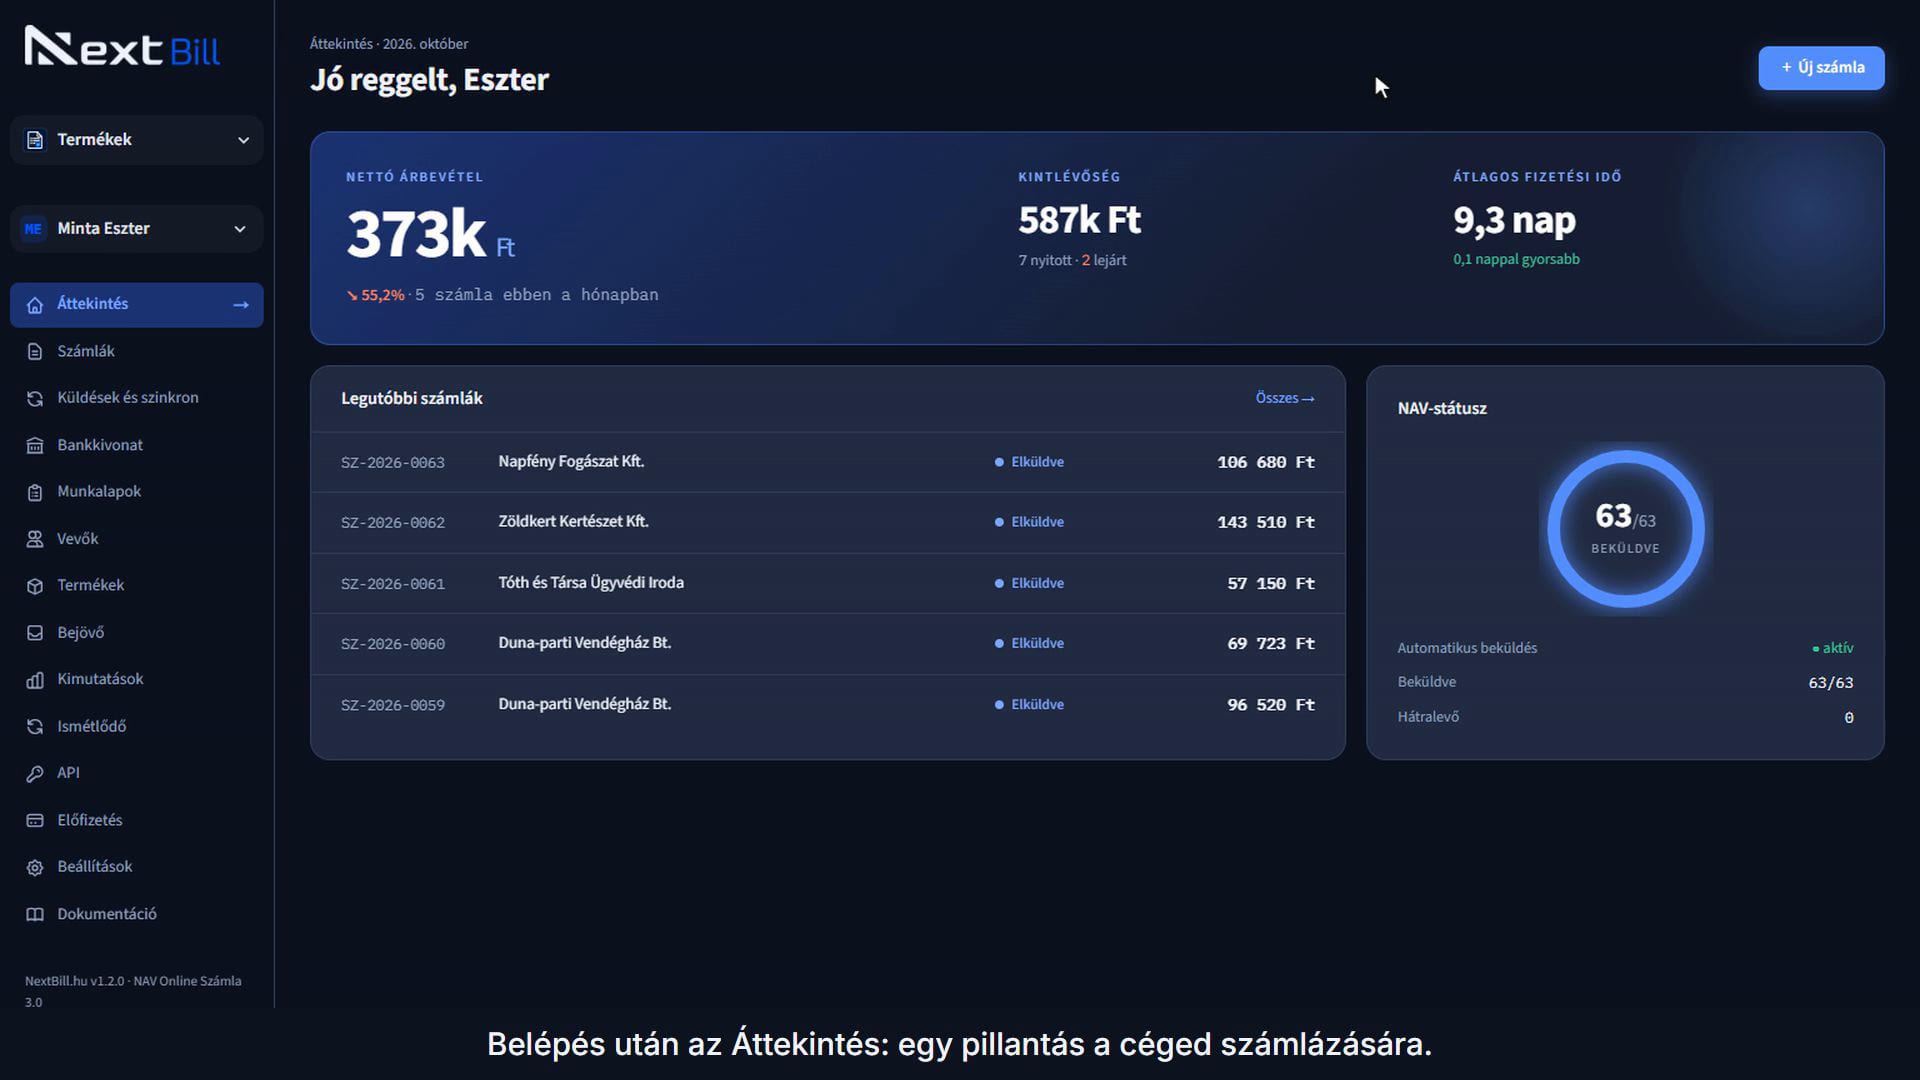Click the arrow on active Áttekintés item
The image size is (1920, 1080).
pos(241,305)
